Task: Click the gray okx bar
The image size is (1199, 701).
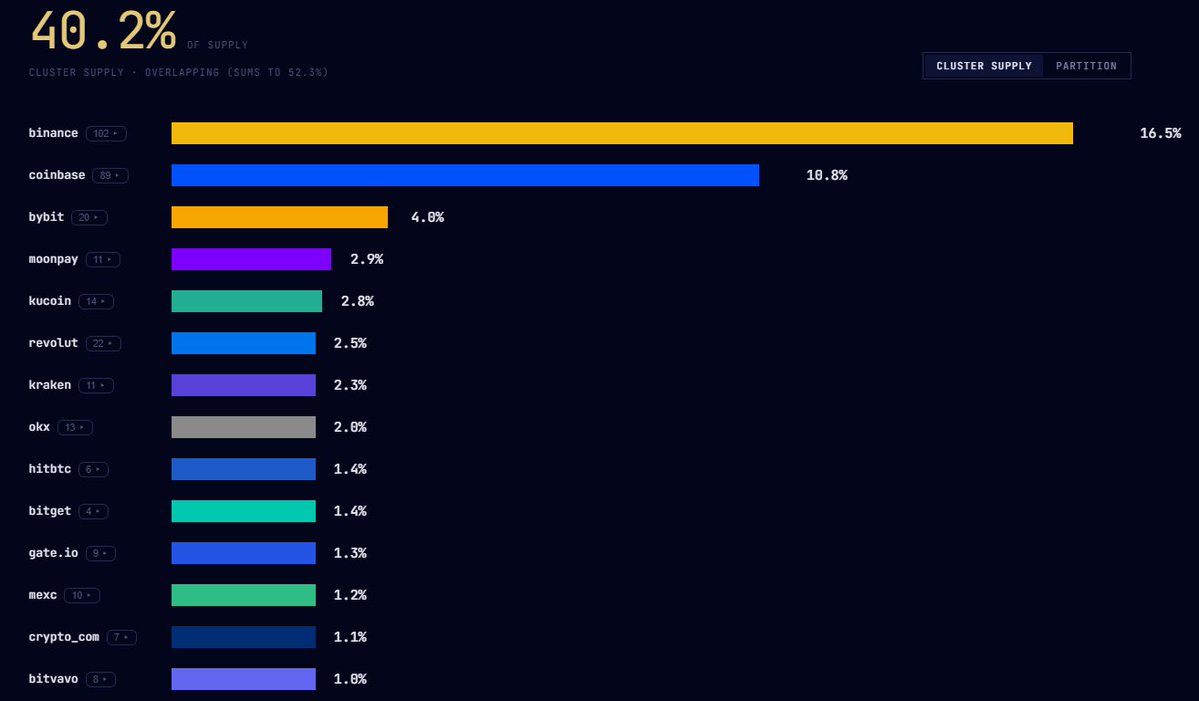Action: [x=243, y=427]
